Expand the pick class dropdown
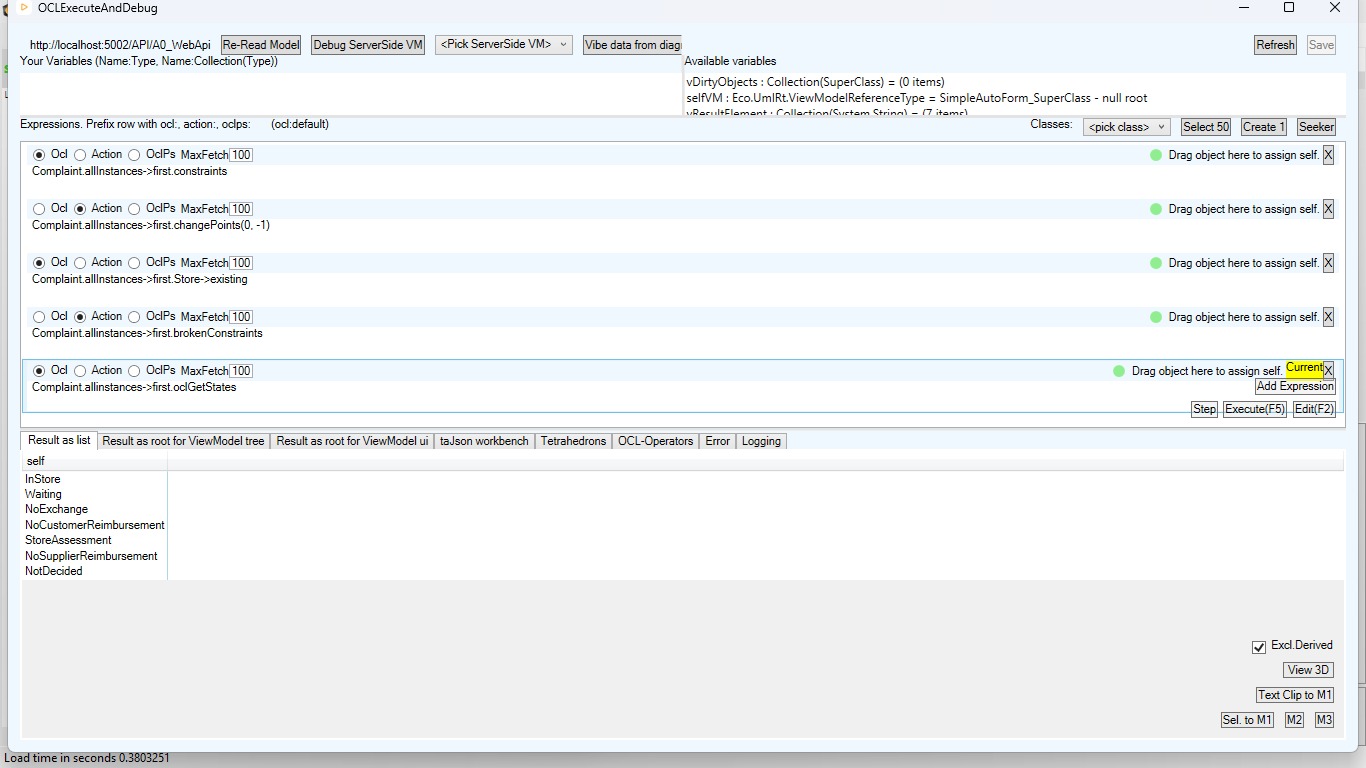 [1126, 127]
